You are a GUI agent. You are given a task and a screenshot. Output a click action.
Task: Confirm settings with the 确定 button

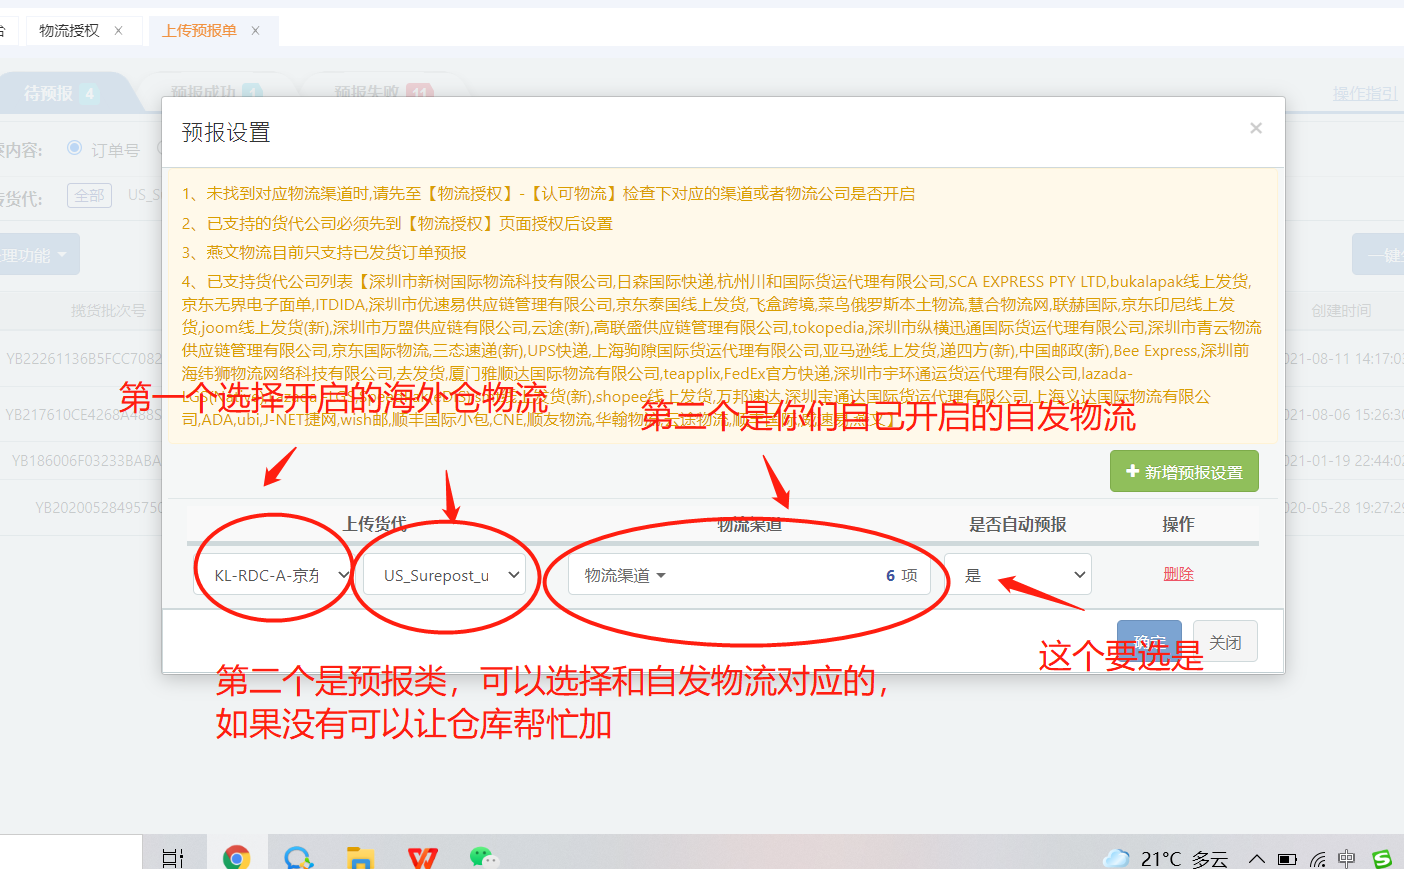pos(1150,642)
